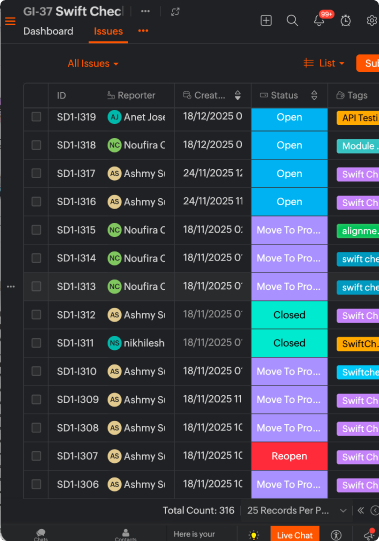Select the checkbox for SD1-I307
379x541 pixels.
click(x=36, y=456)
